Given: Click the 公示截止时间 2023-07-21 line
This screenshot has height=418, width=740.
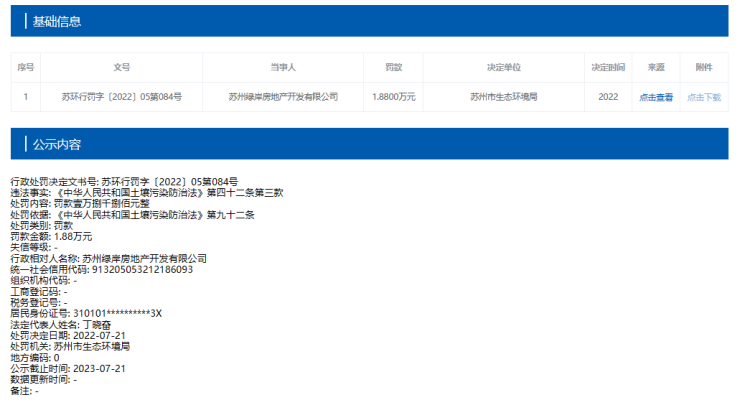Looking at the screenshot, I should [68, 368].
